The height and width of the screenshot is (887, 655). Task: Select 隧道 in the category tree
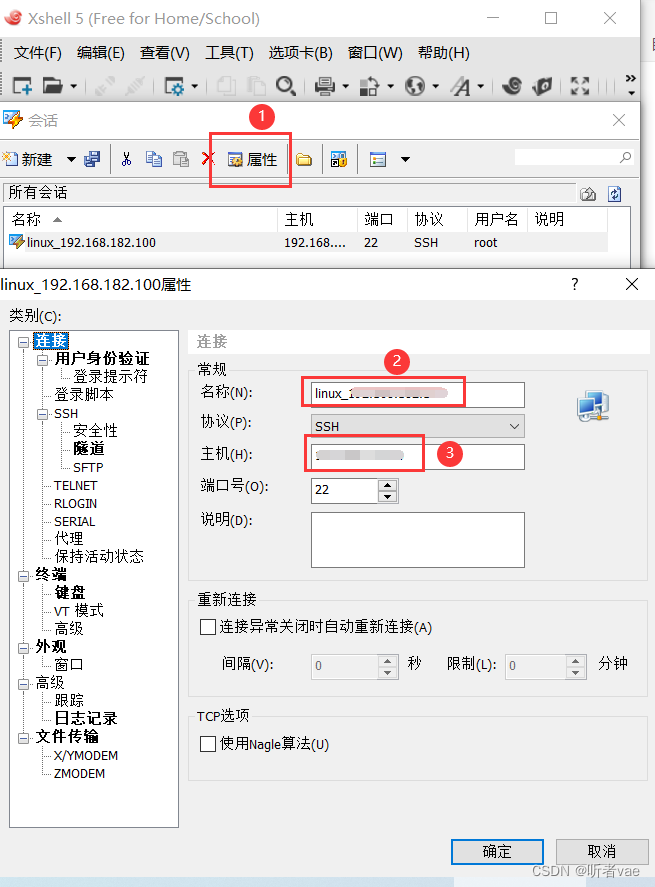point(89,449)
